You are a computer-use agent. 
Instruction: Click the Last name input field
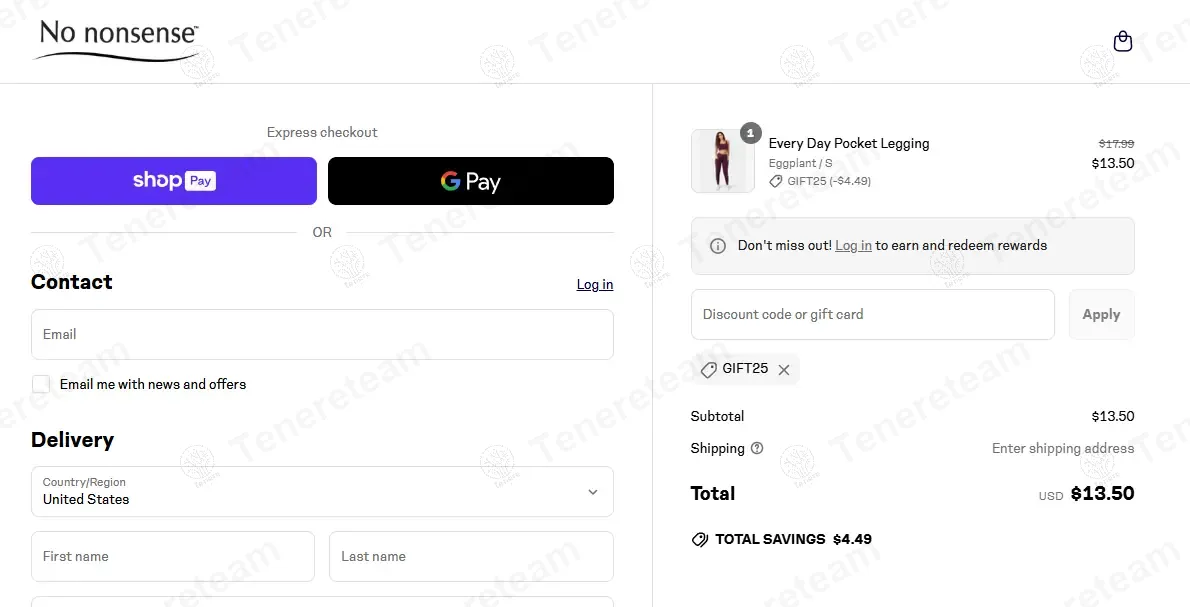point(471,556)
